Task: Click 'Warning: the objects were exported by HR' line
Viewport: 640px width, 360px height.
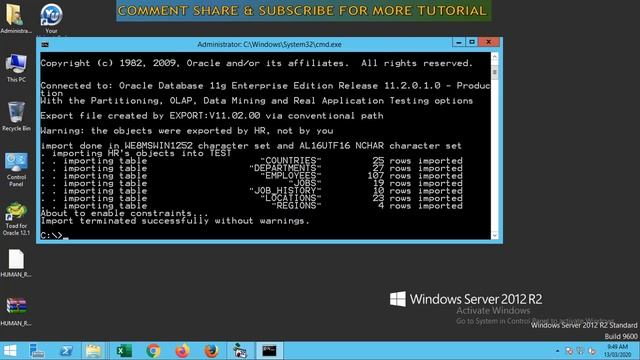Action: point(187,131)
